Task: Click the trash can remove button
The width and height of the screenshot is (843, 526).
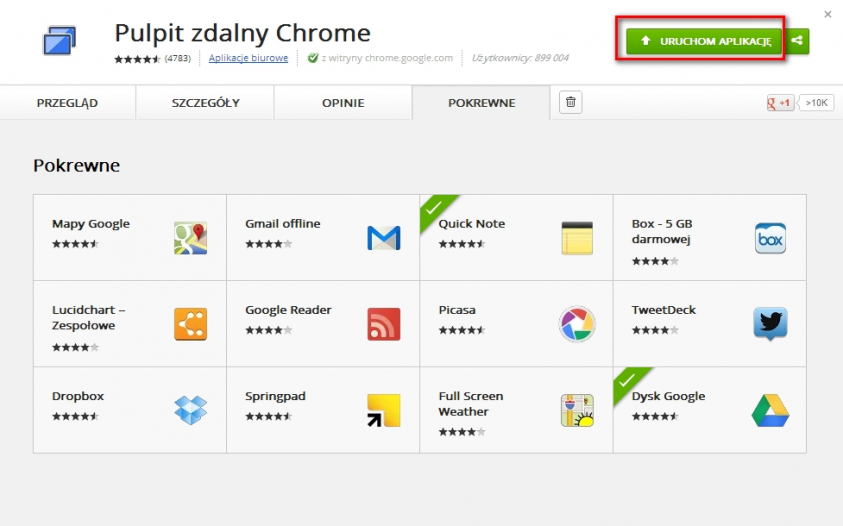Action: [x=570, y=102]
